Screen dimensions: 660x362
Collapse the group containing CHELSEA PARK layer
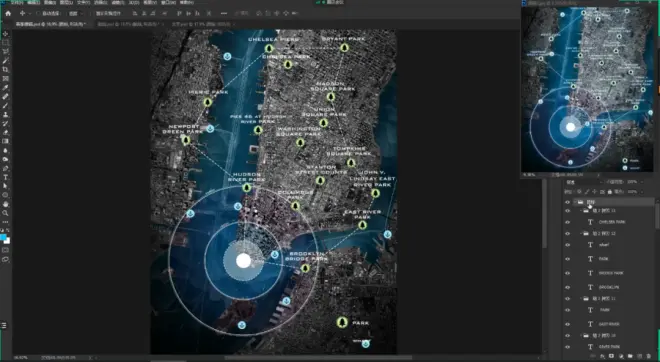581,210
